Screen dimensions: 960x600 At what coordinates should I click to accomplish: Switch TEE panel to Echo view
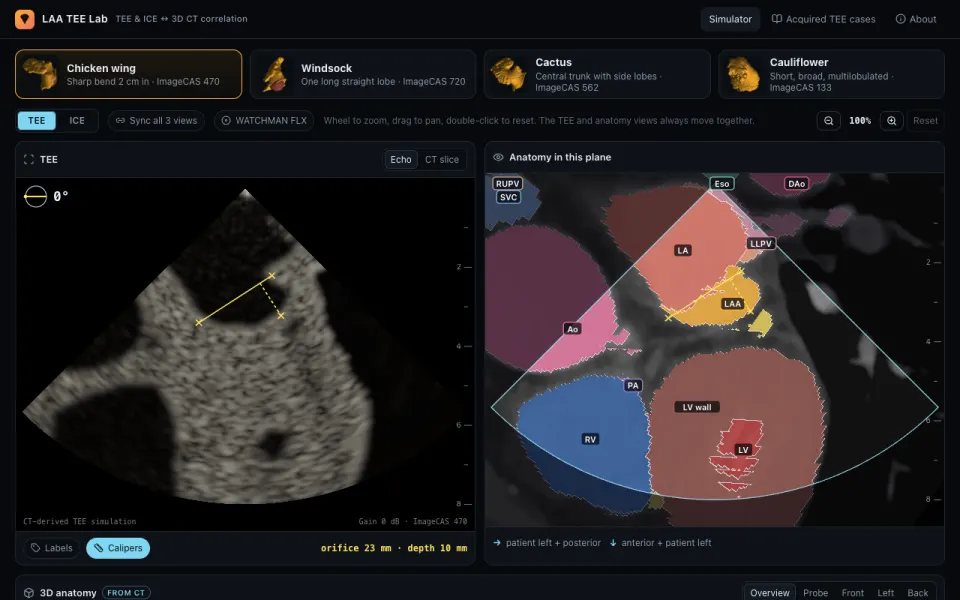tap(401, 160)
